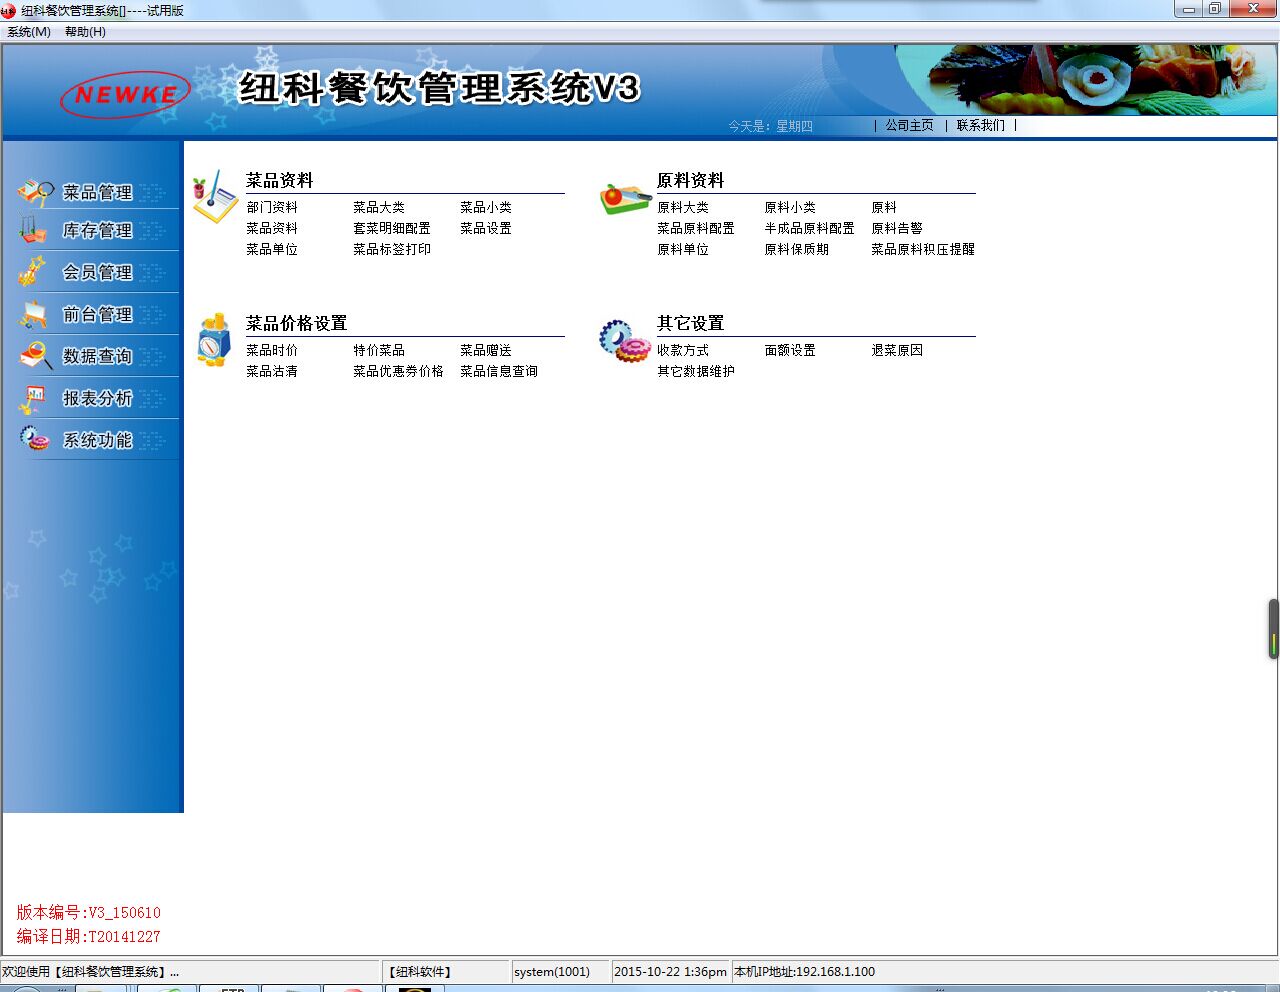Click the 联系我们 link
1280x992 pixels.
point(980,125)
